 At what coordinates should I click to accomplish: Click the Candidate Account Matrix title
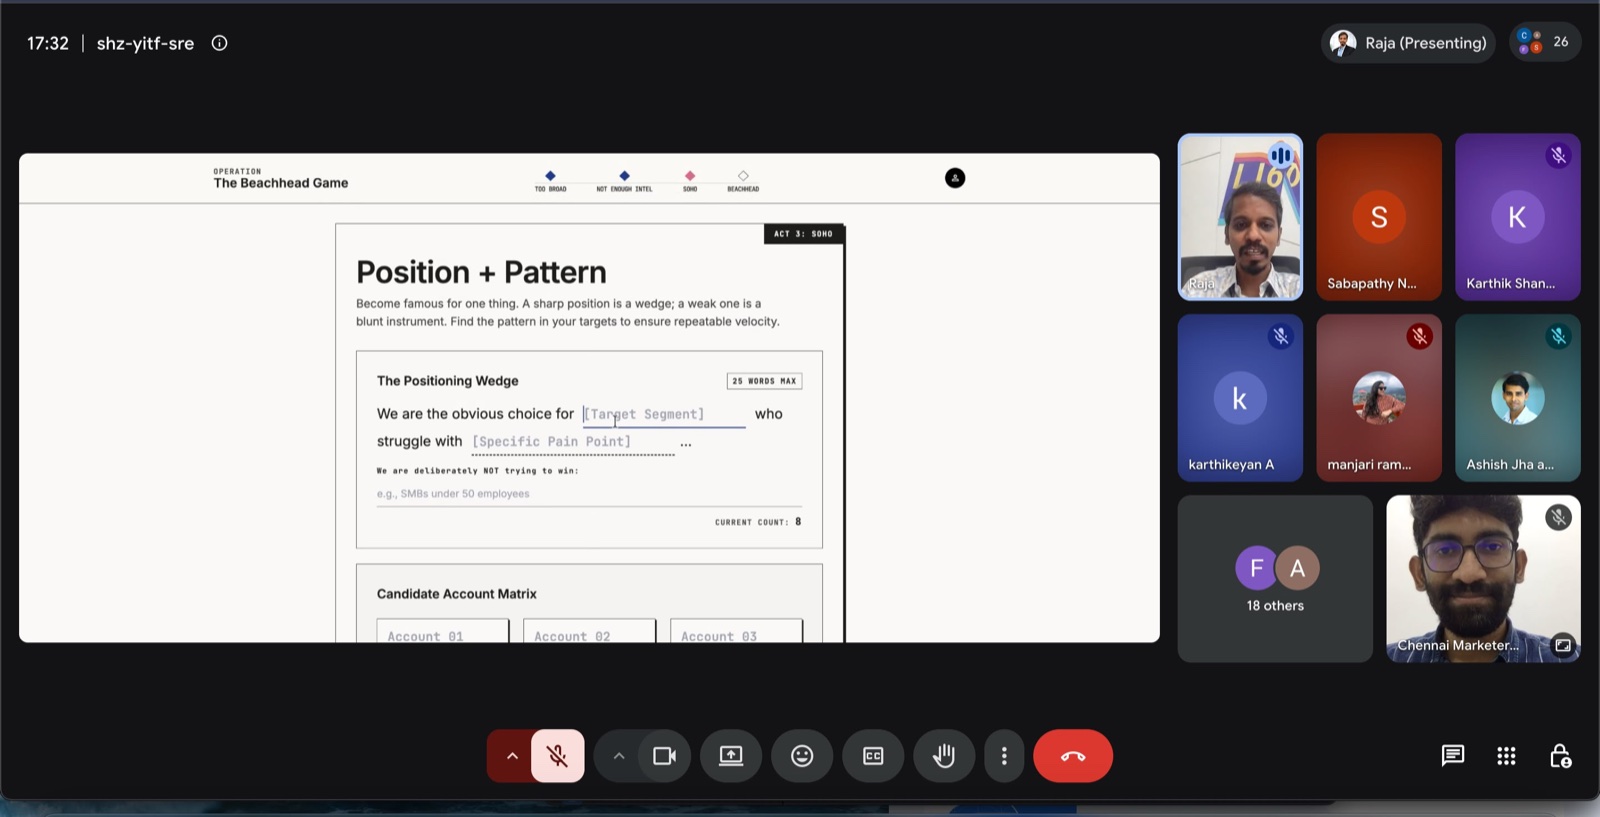click(457, 594)
